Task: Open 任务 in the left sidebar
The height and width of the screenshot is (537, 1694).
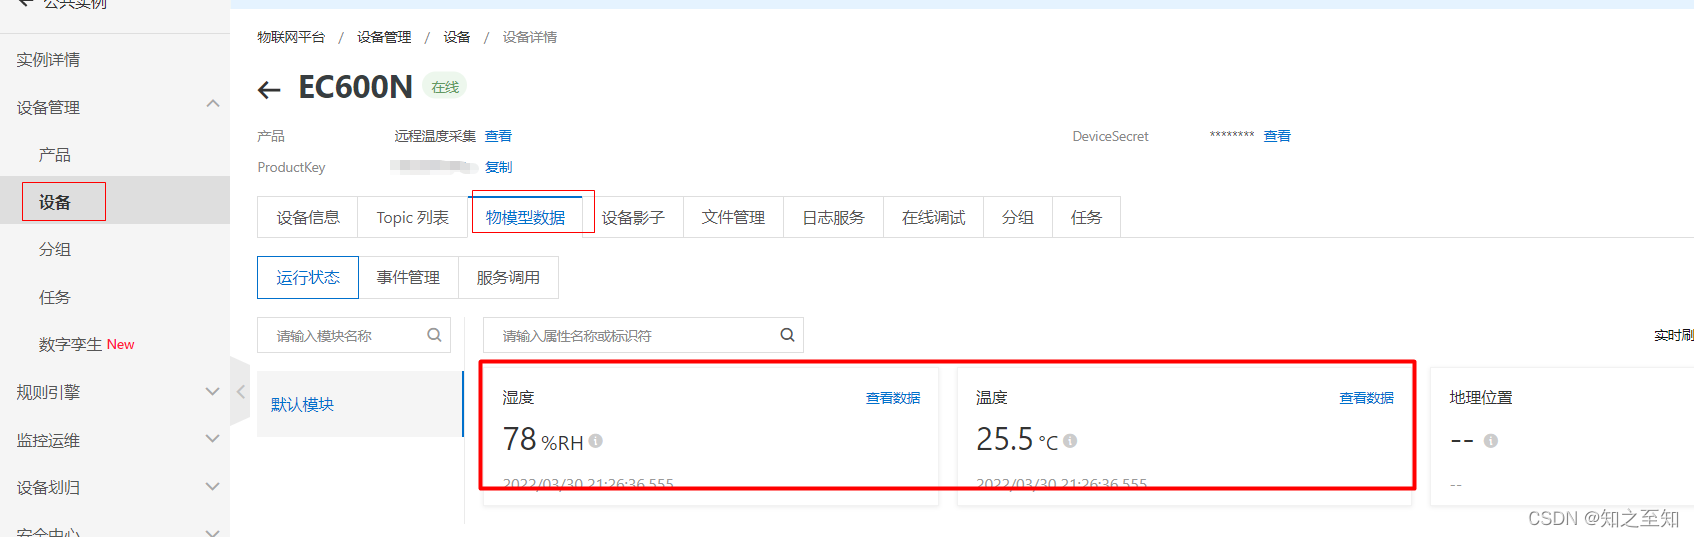Action: point(55,297)
